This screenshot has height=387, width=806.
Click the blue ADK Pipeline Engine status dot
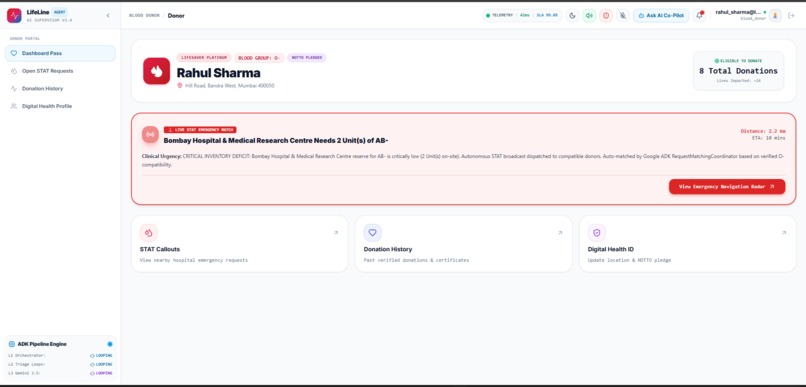click(x=110, y=344)
